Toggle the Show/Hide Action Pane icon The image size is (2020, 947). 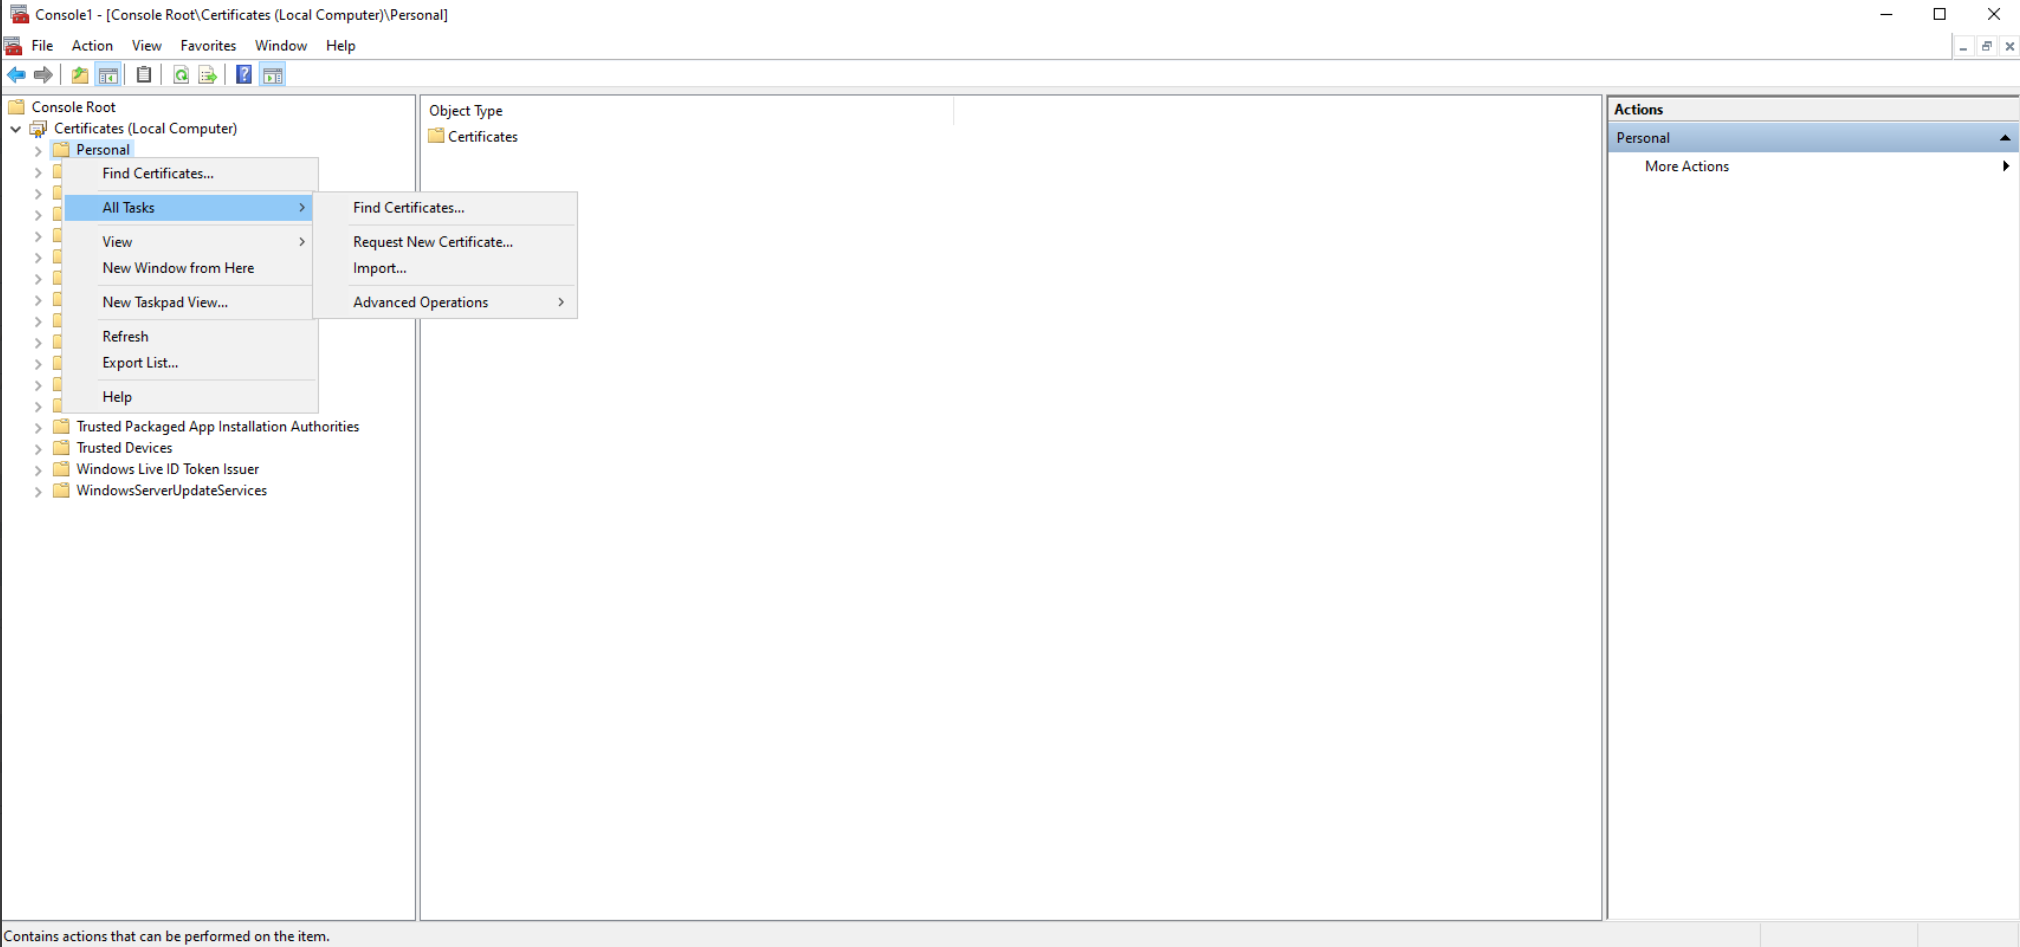[x=272, y=74]
